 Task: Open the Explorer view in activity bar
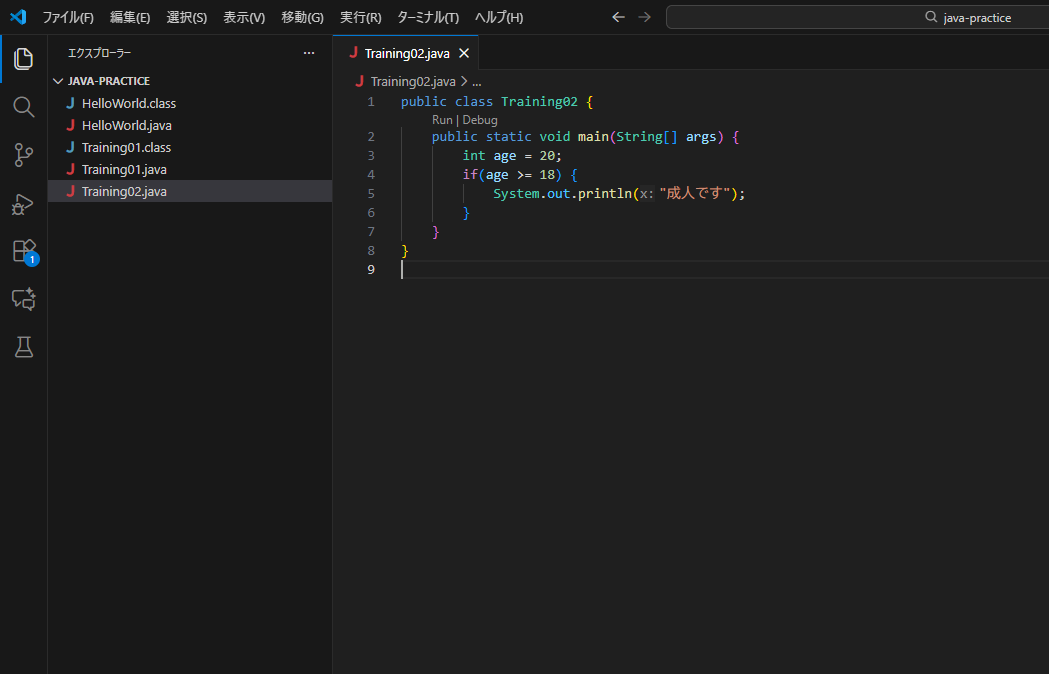click(x=23, y=59)
